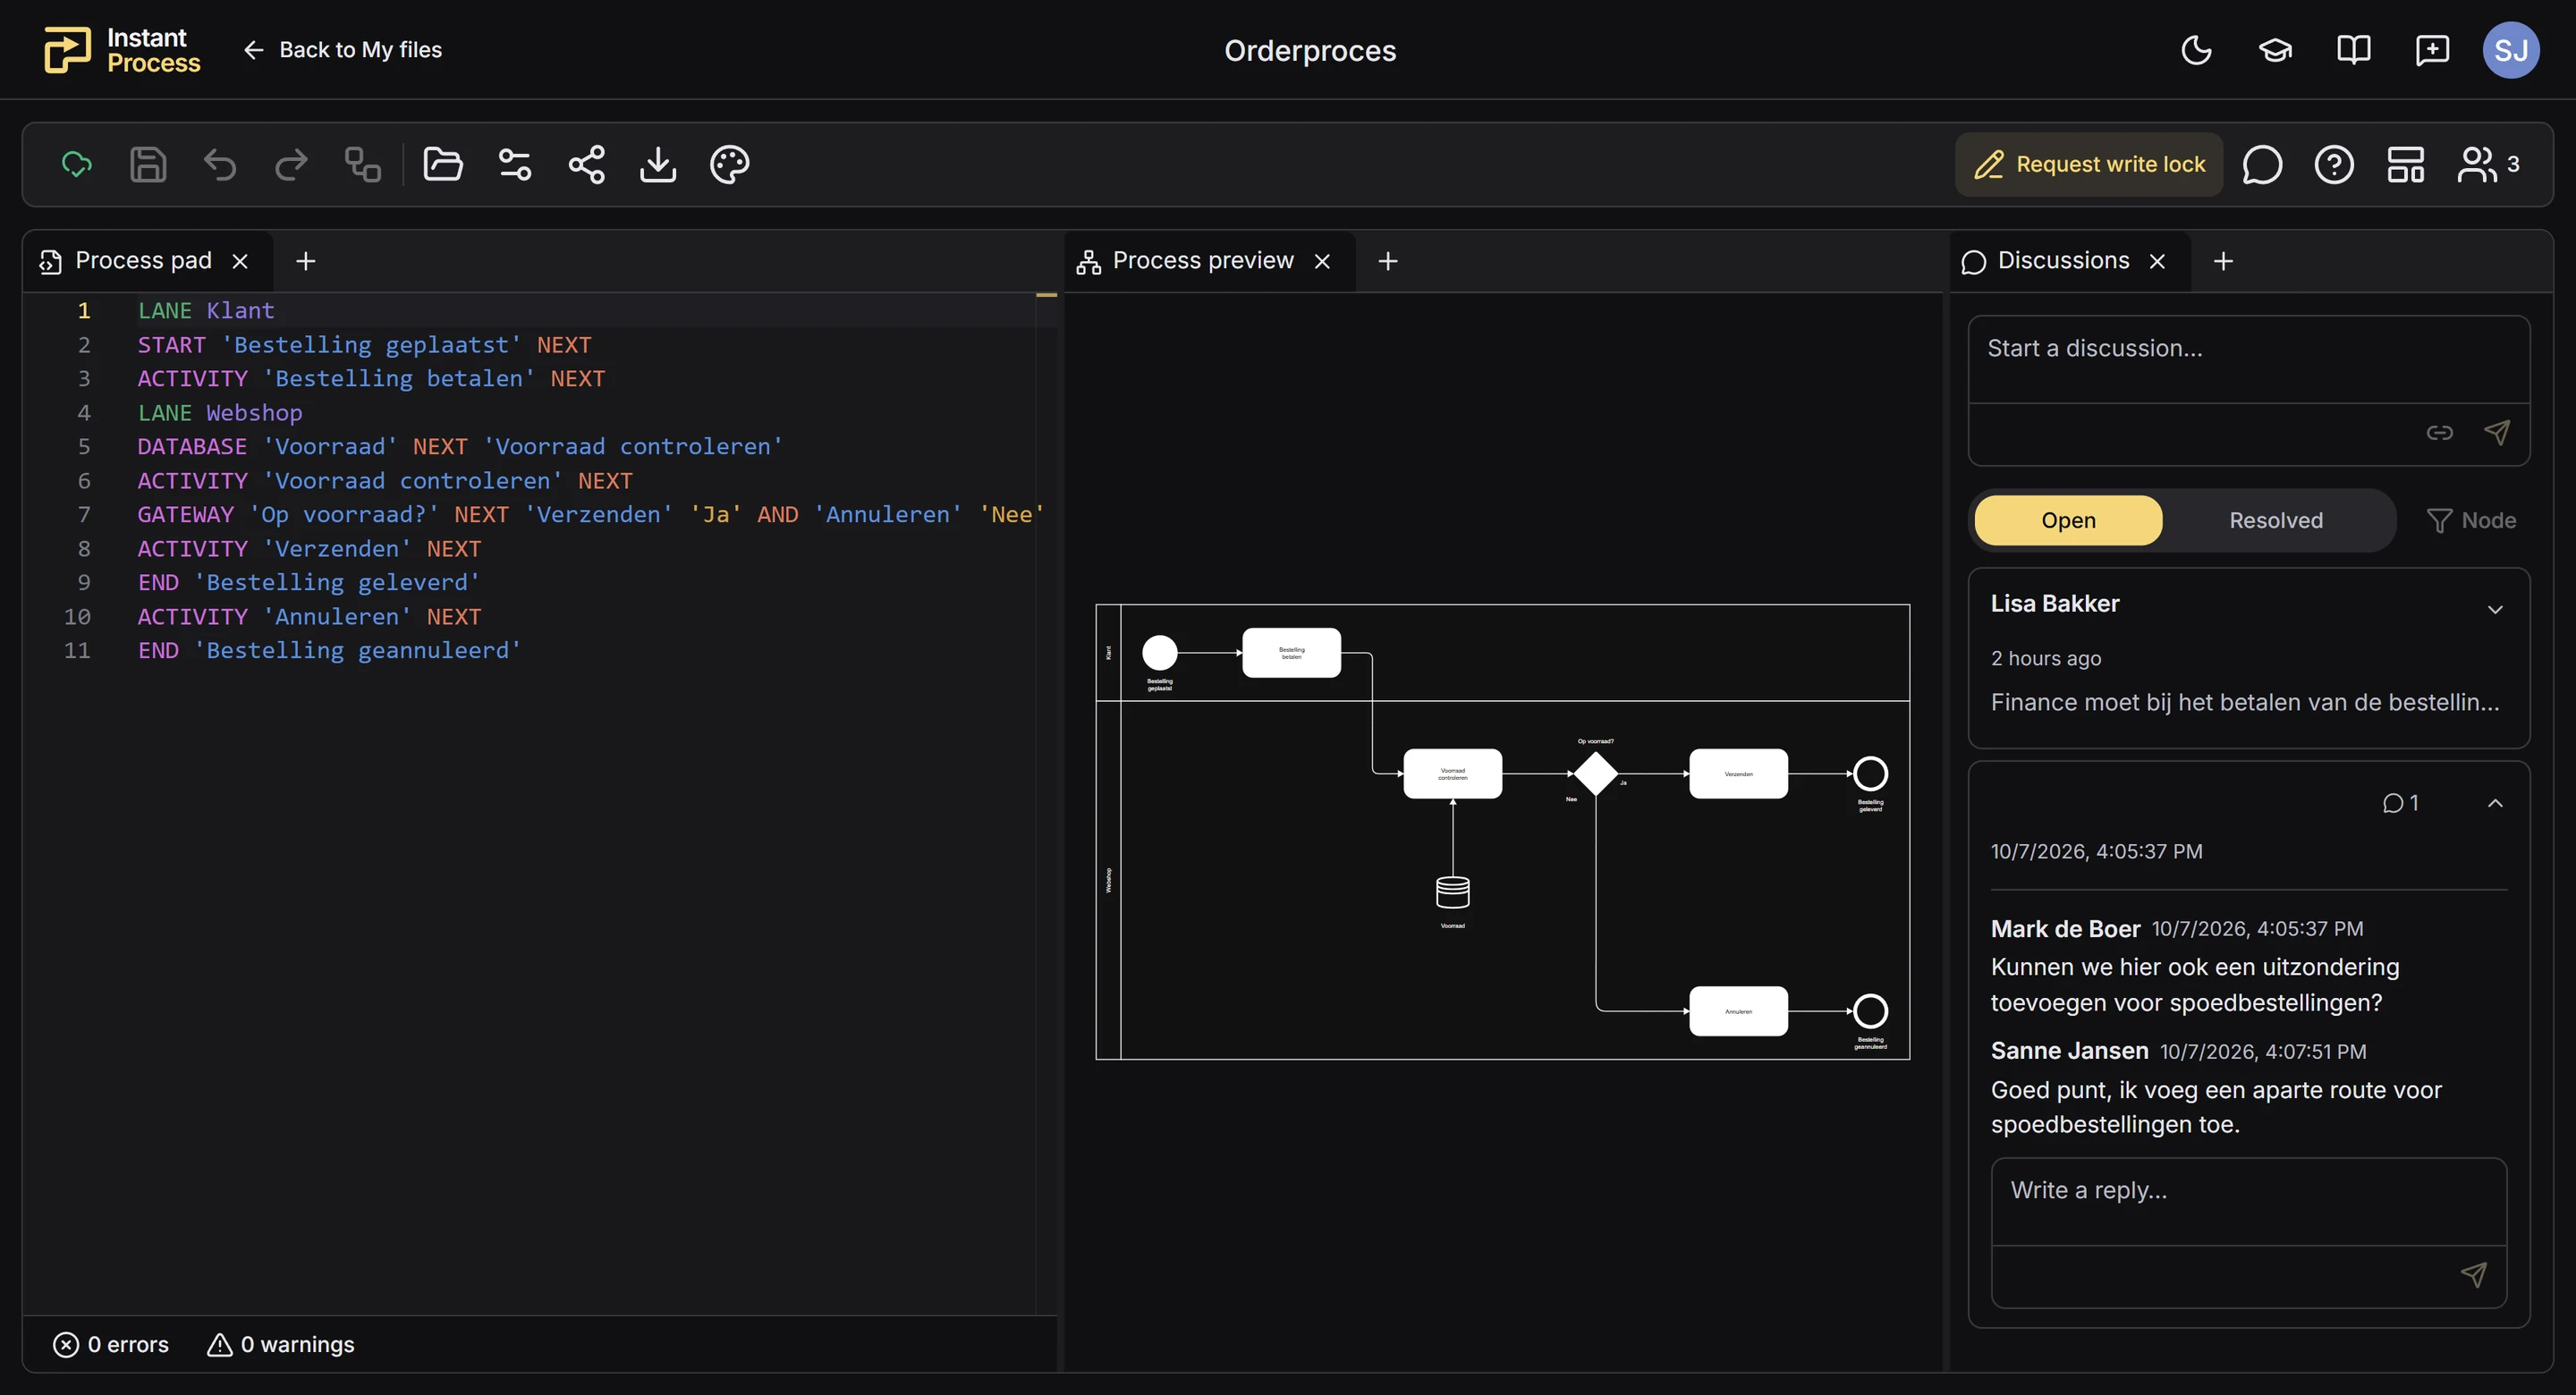This screenshot has width=2576, height=1395.
Task: Click the 0 errors status indicator
Action: point(111,1344)
